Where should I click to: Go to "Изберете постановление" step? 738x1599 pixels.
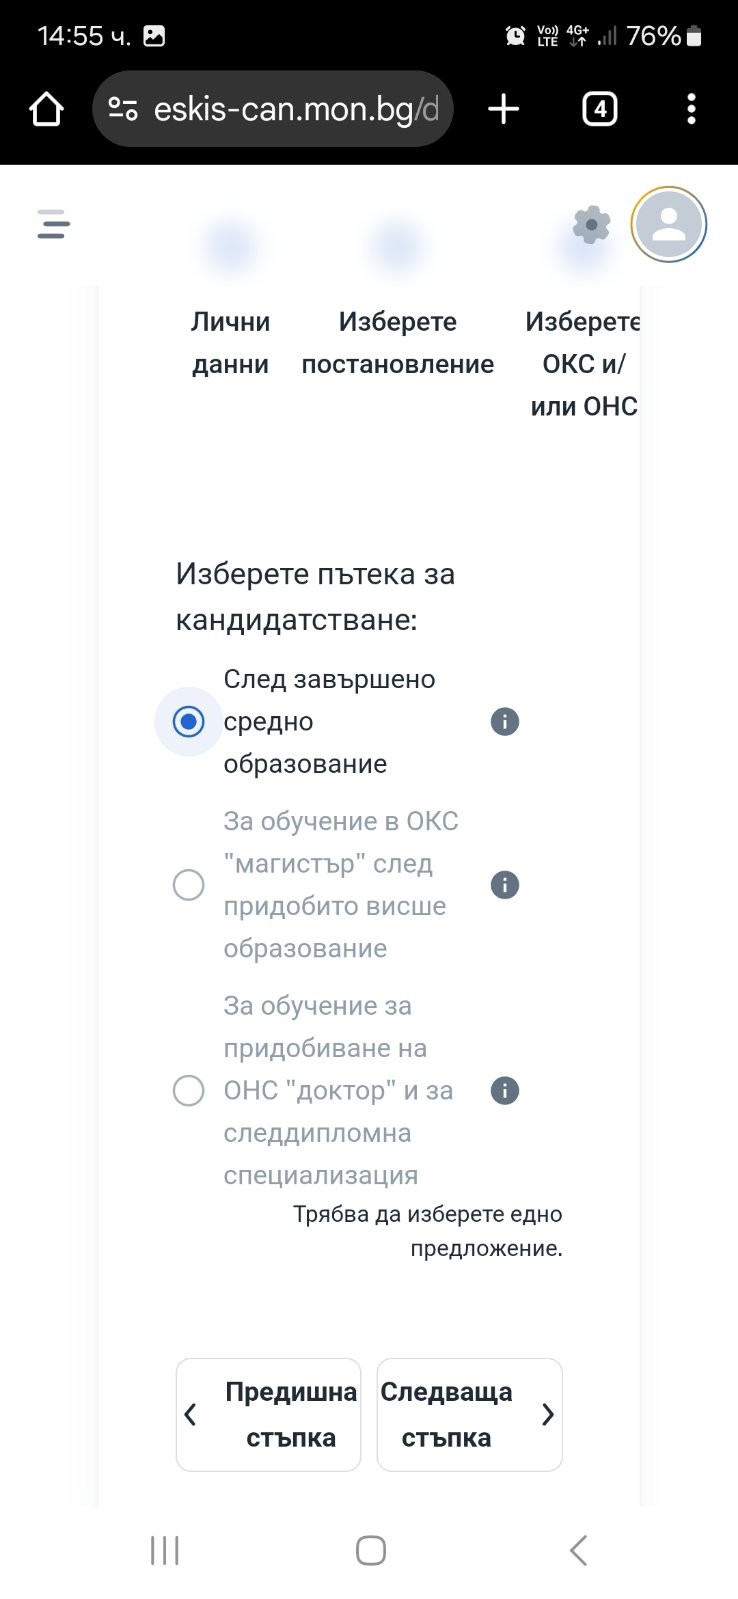[x=398, y=343]
